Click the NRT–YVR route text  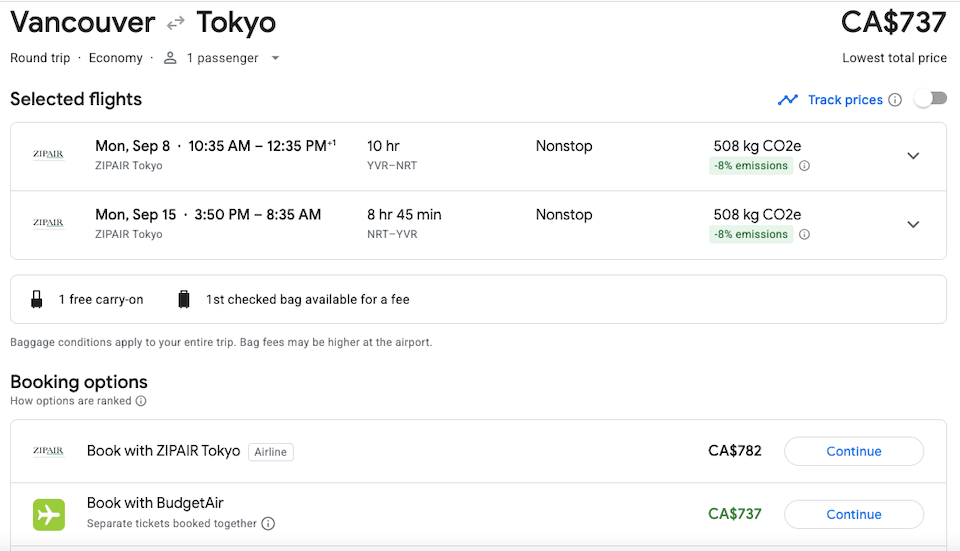click(x=392, y=234)
